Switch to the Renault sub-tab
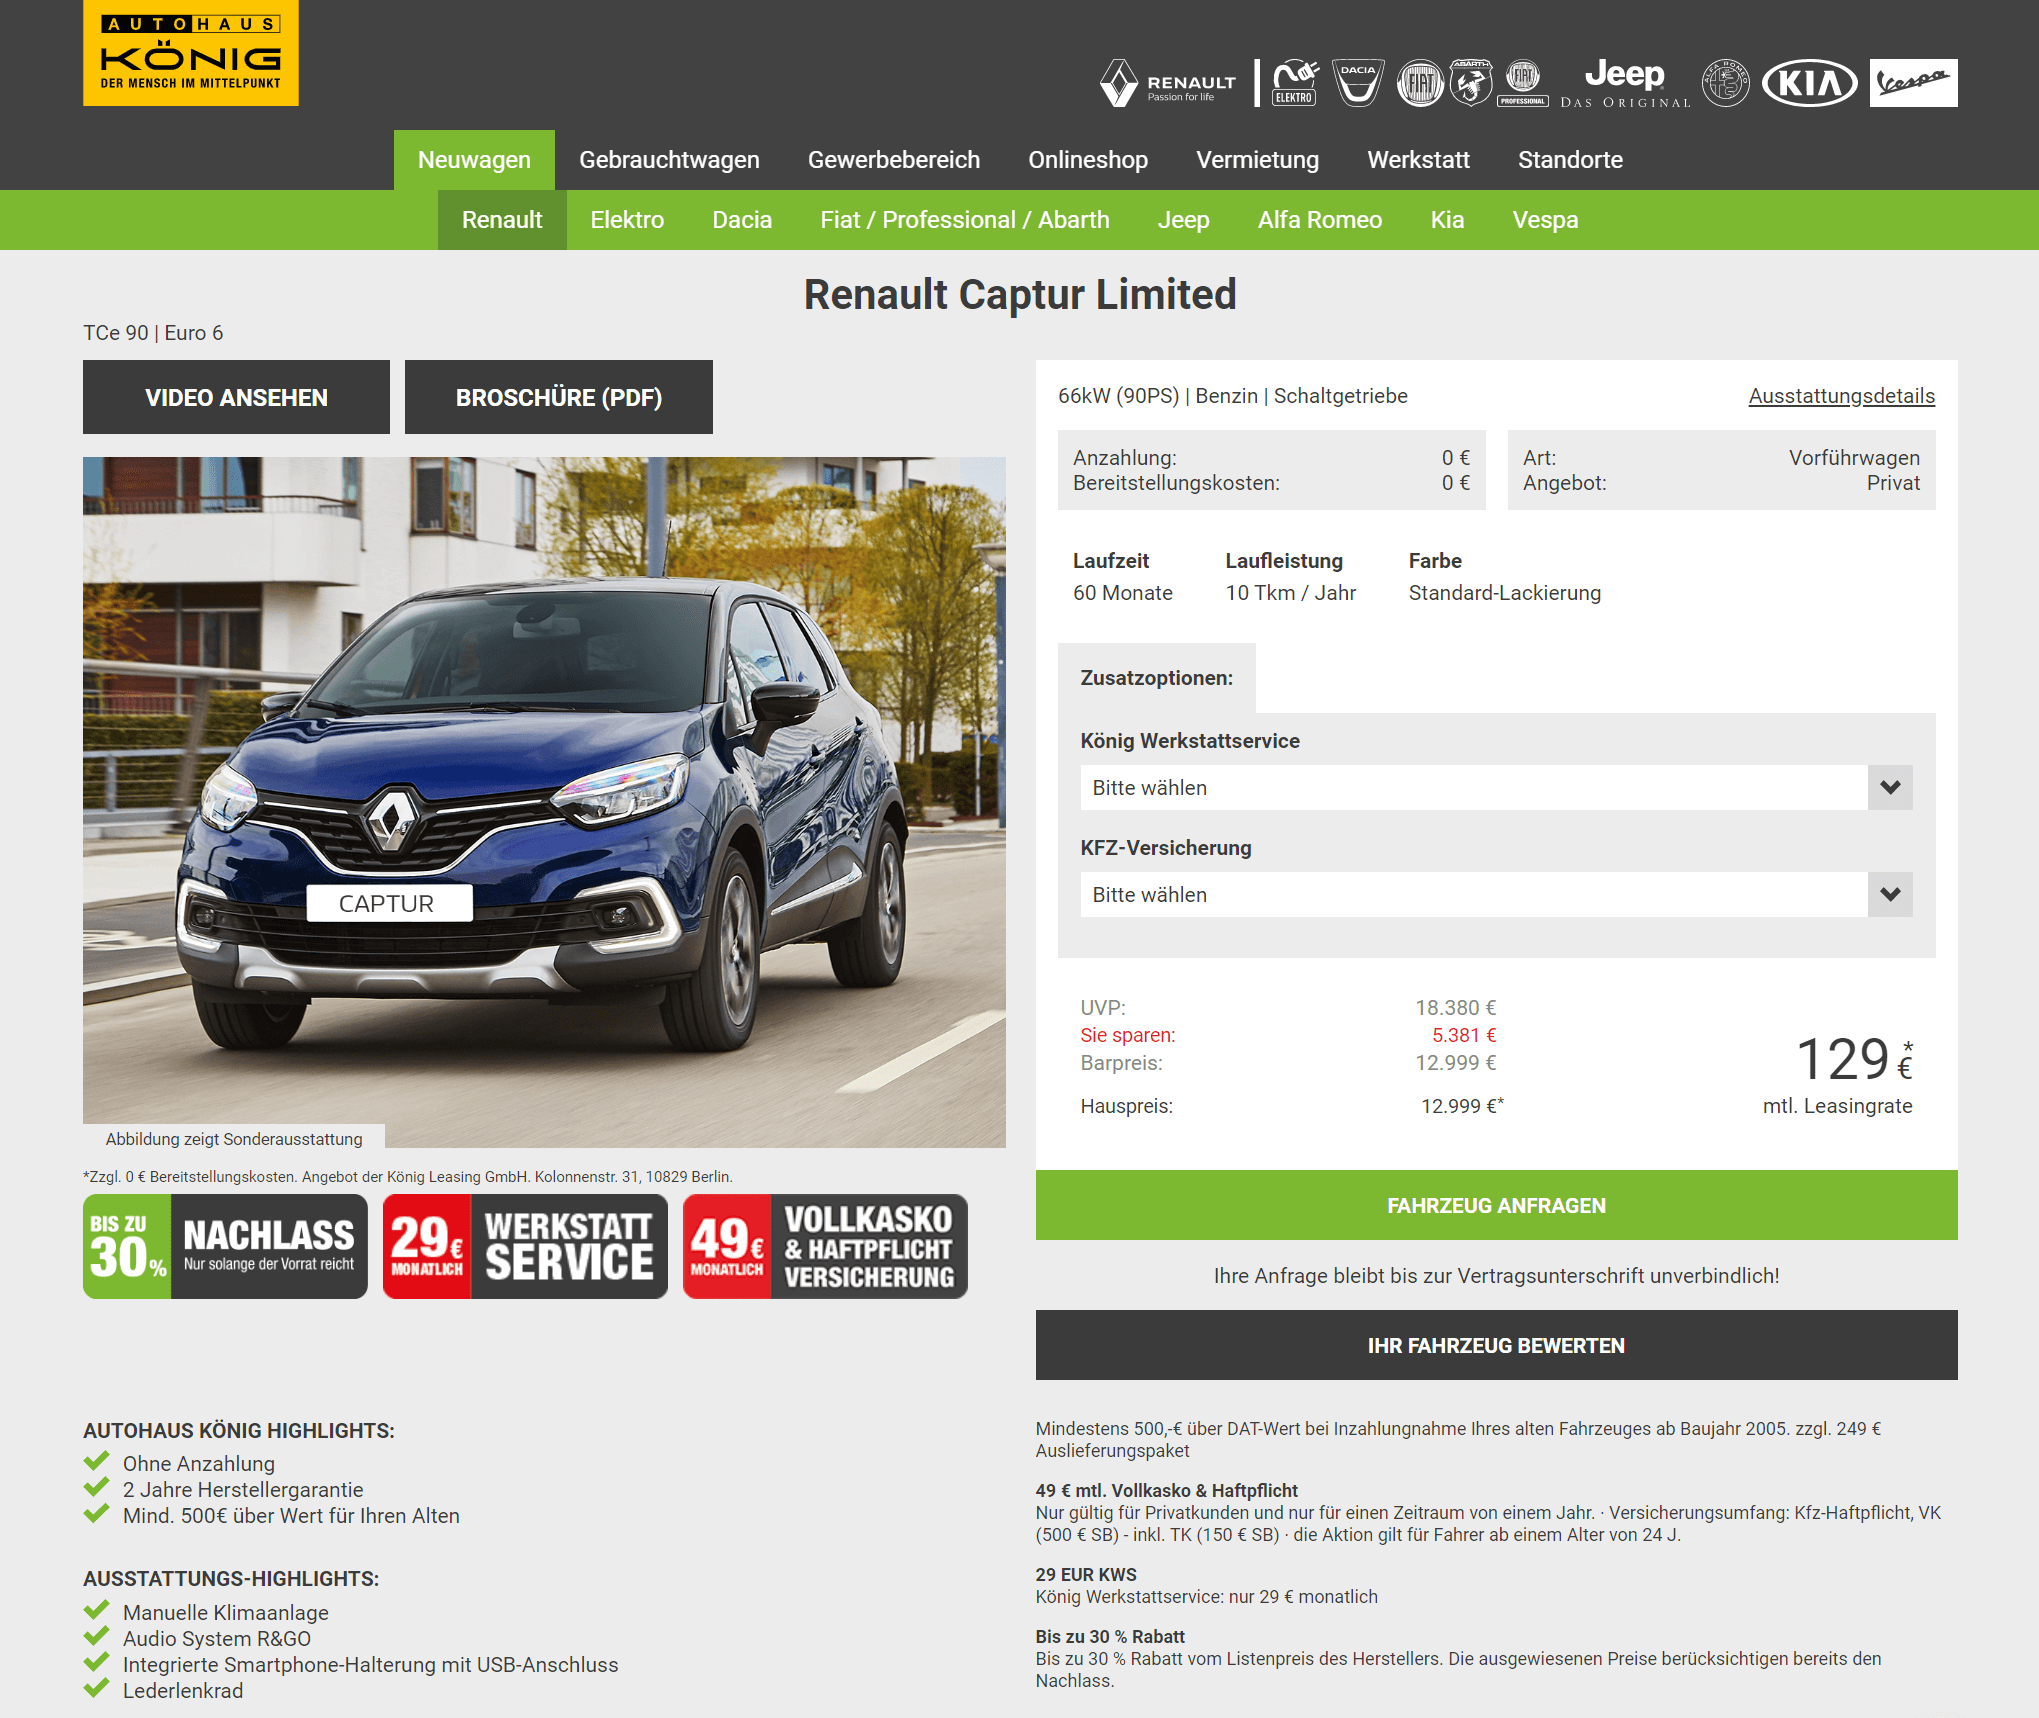The image size is (2039, 1718). point(502,220)
